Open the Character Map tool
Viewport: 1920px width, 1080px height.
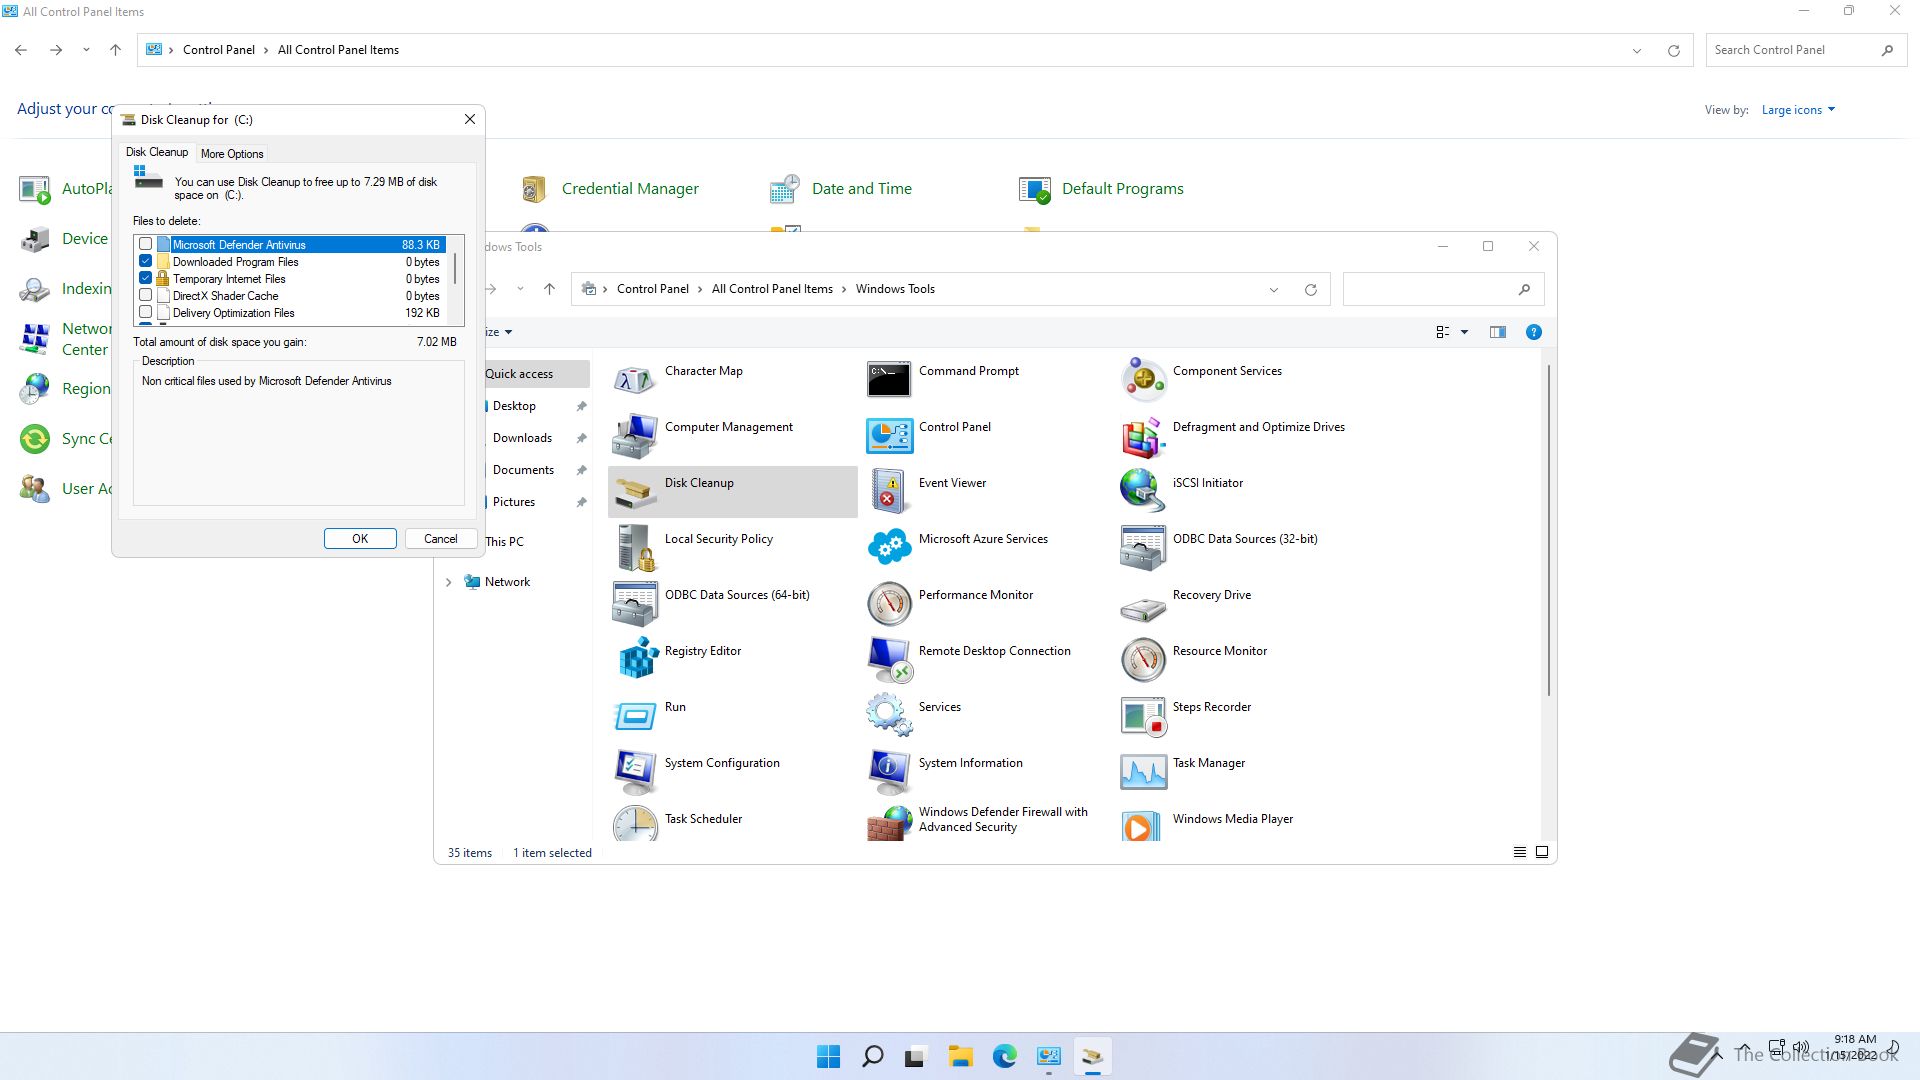[635, 380]
